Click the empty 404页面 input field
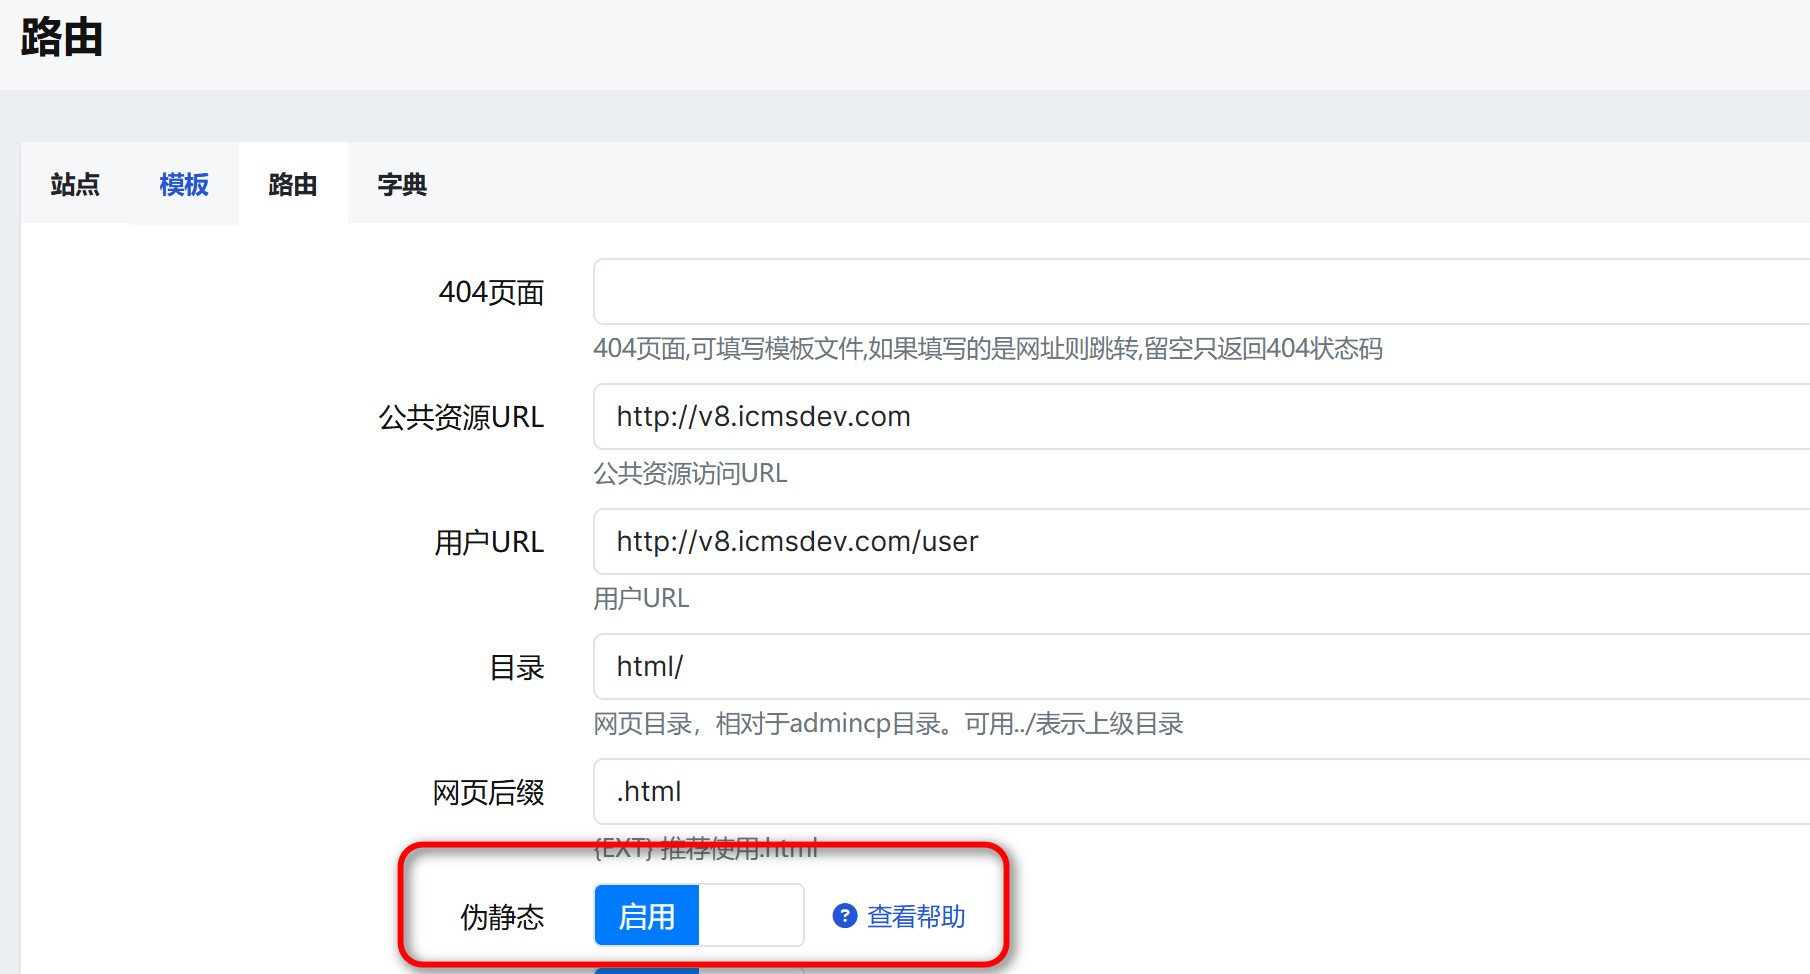Viewport: 1810px width, 974px height. [1200, 292]
